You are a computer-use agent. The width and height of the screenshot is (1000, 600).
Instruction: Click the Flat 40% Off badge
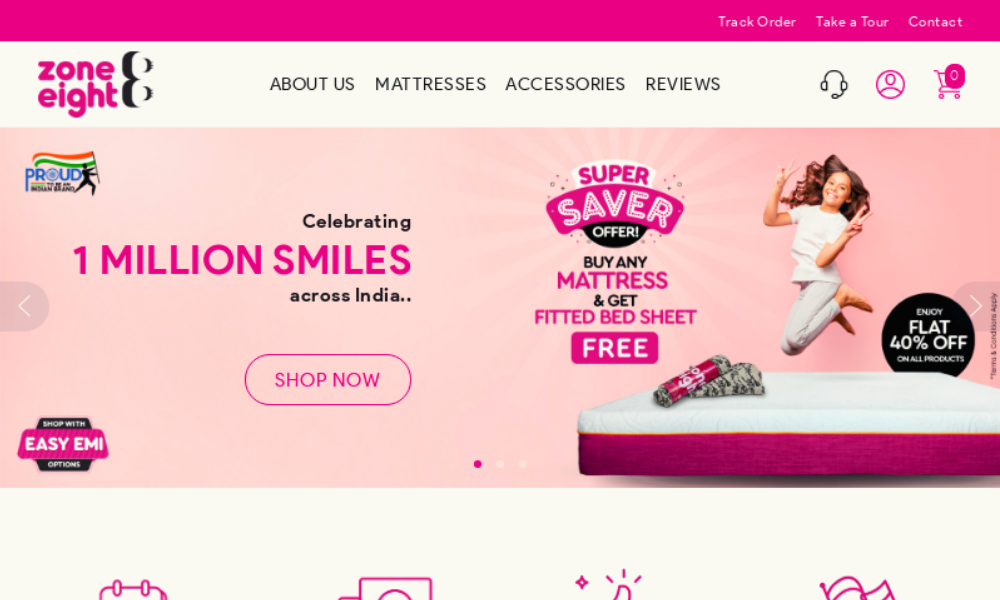coord(928,335)
